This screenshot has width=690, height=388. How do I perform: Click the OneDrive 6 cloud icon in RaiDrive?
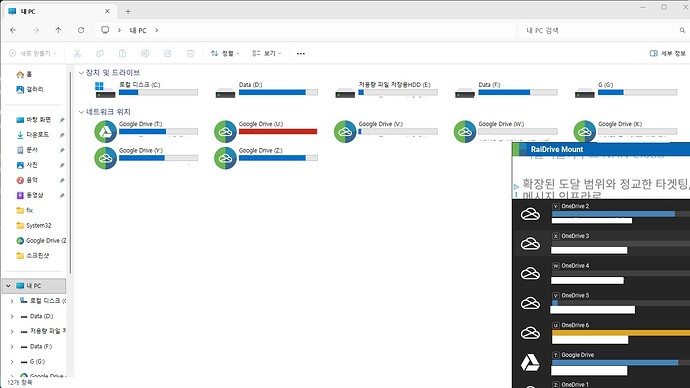[530, 333]
